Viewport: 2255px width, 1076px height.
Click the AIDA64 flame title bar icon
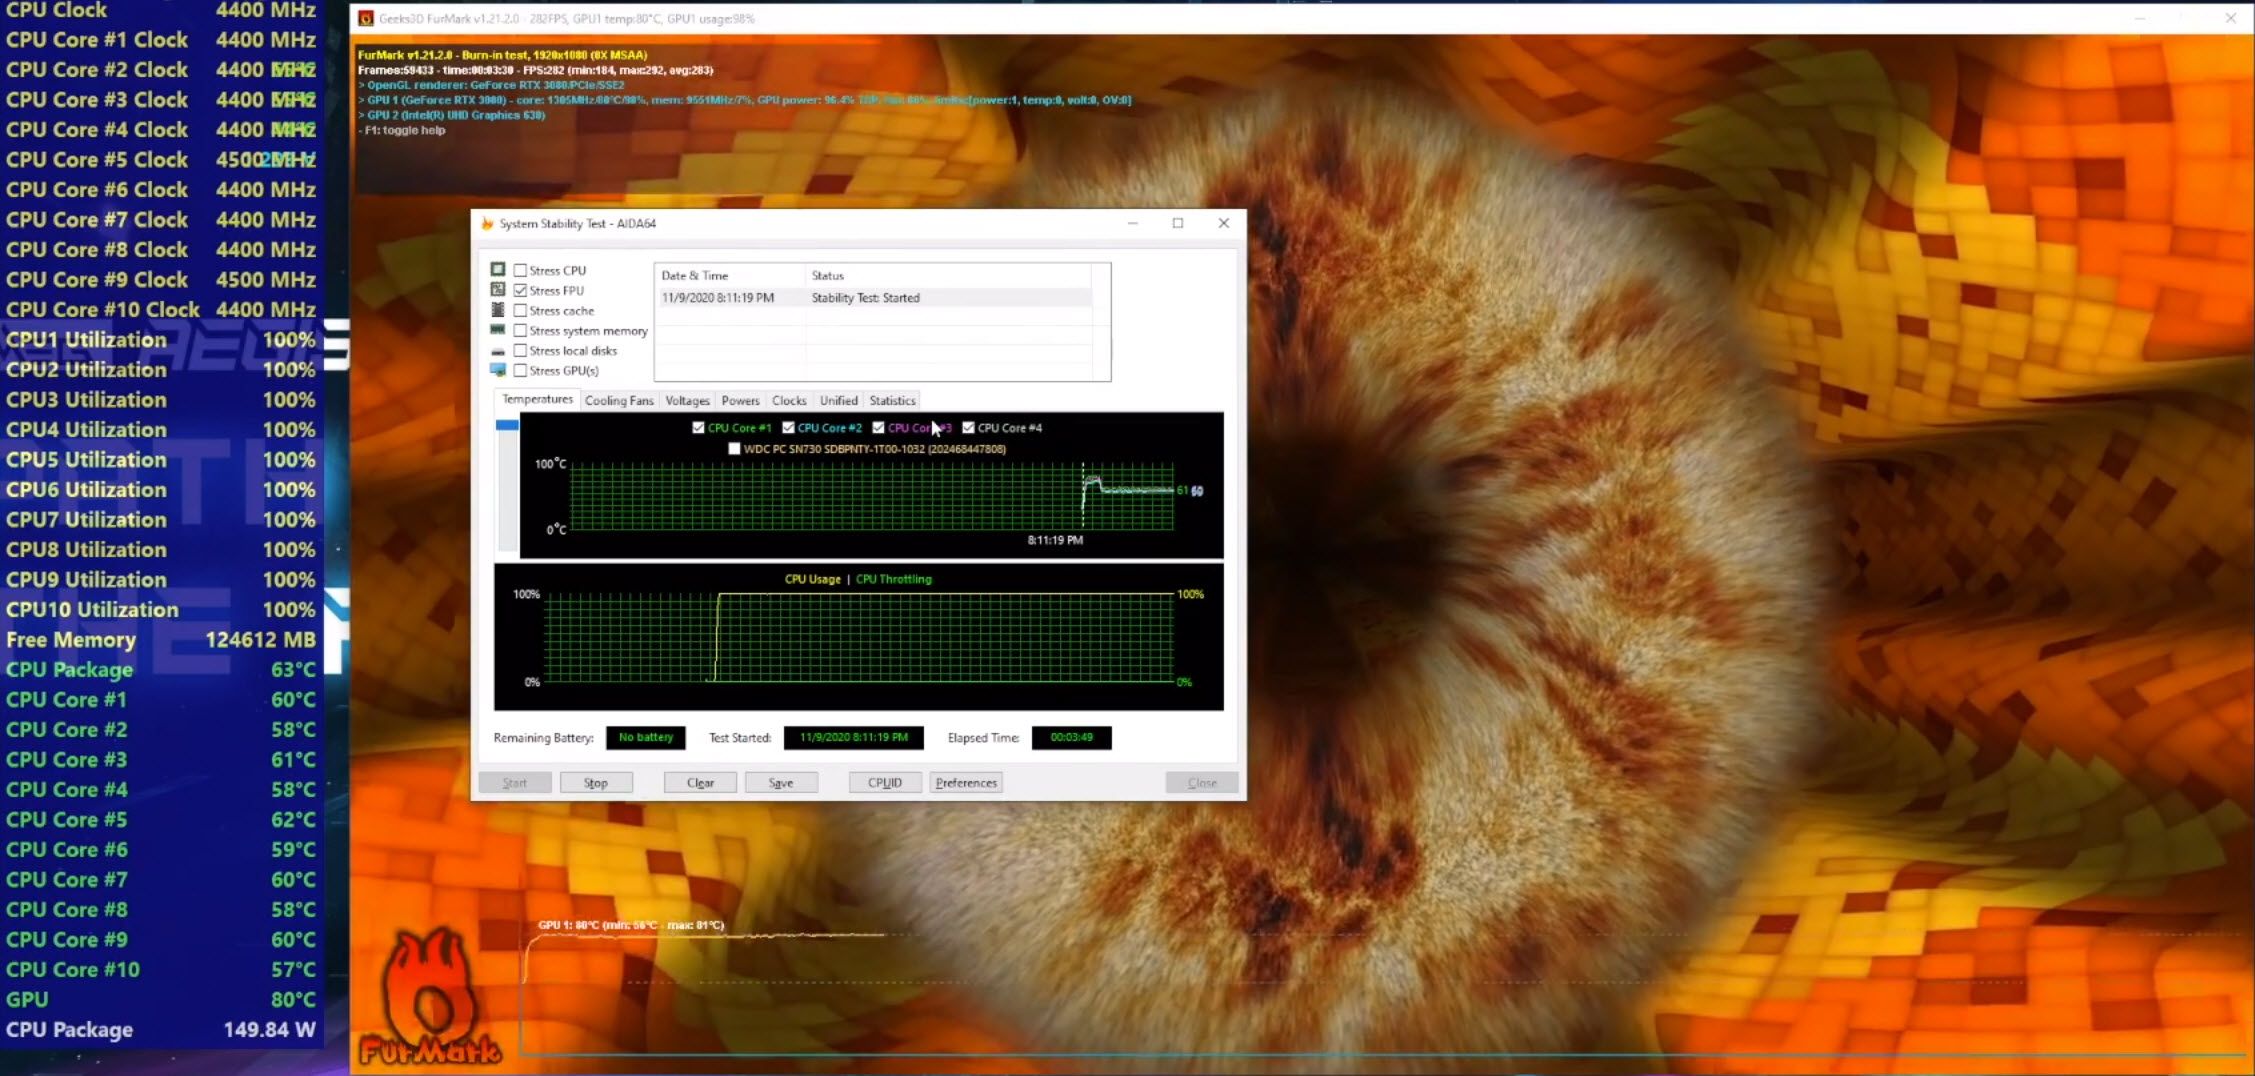point(488,224)
